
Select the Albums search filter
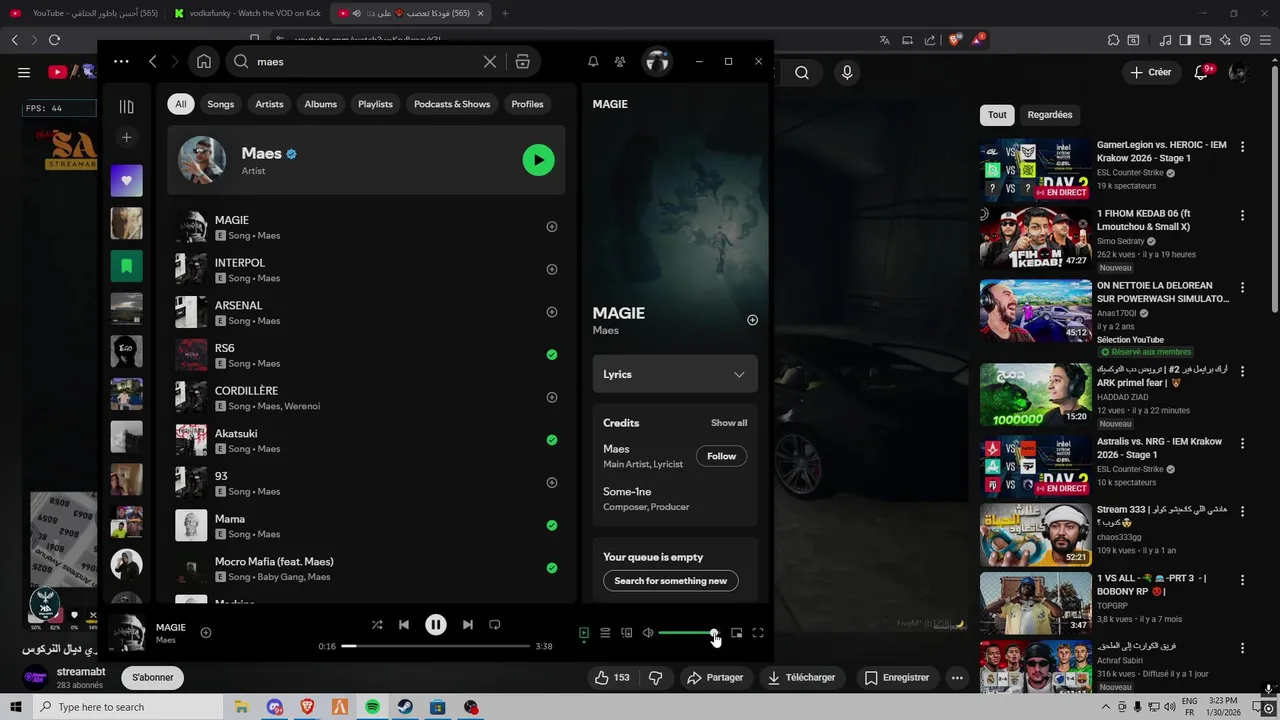(321, 104)
